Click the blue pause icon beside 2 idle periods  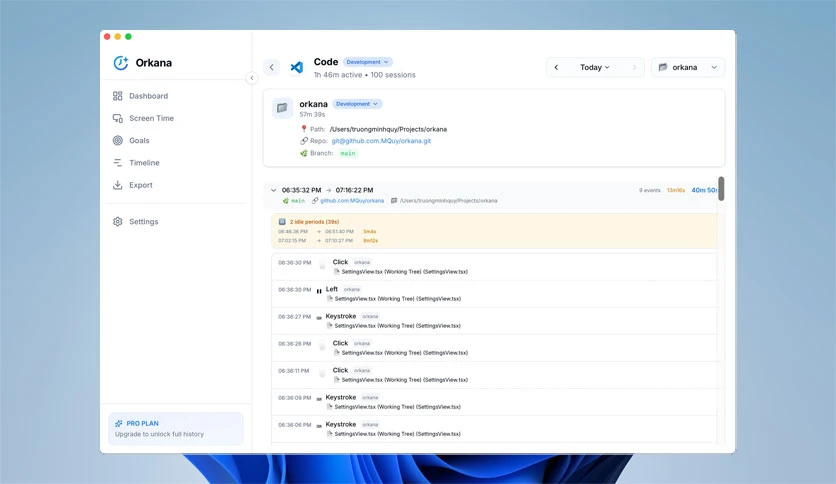(x=282, y=222)
